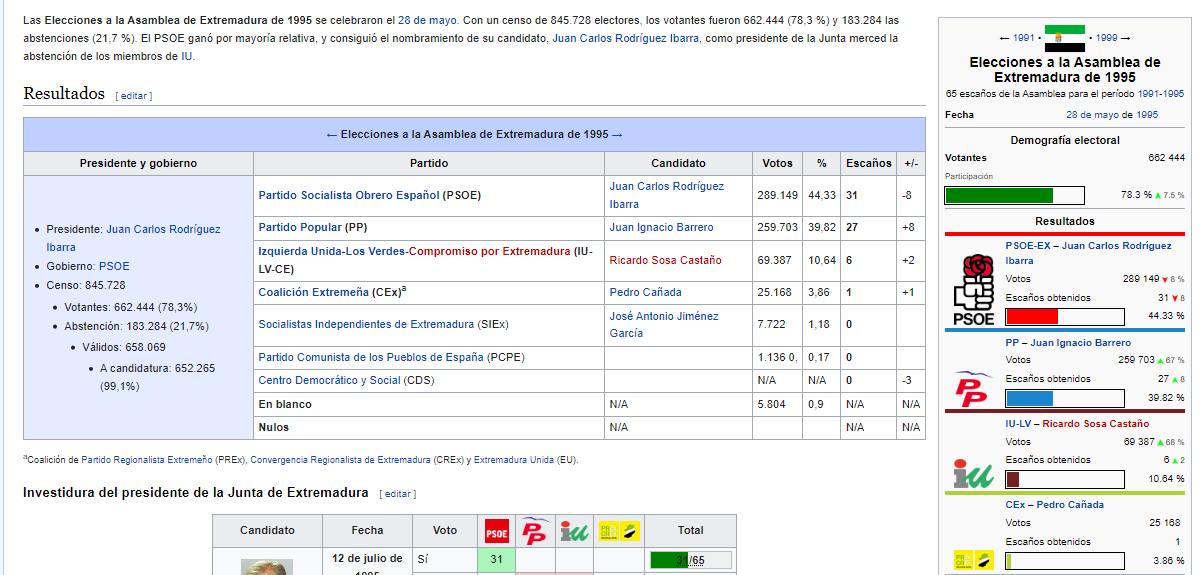Edit the Resultados section
The height and width of the screenshot is (575, 1202).
134,96
